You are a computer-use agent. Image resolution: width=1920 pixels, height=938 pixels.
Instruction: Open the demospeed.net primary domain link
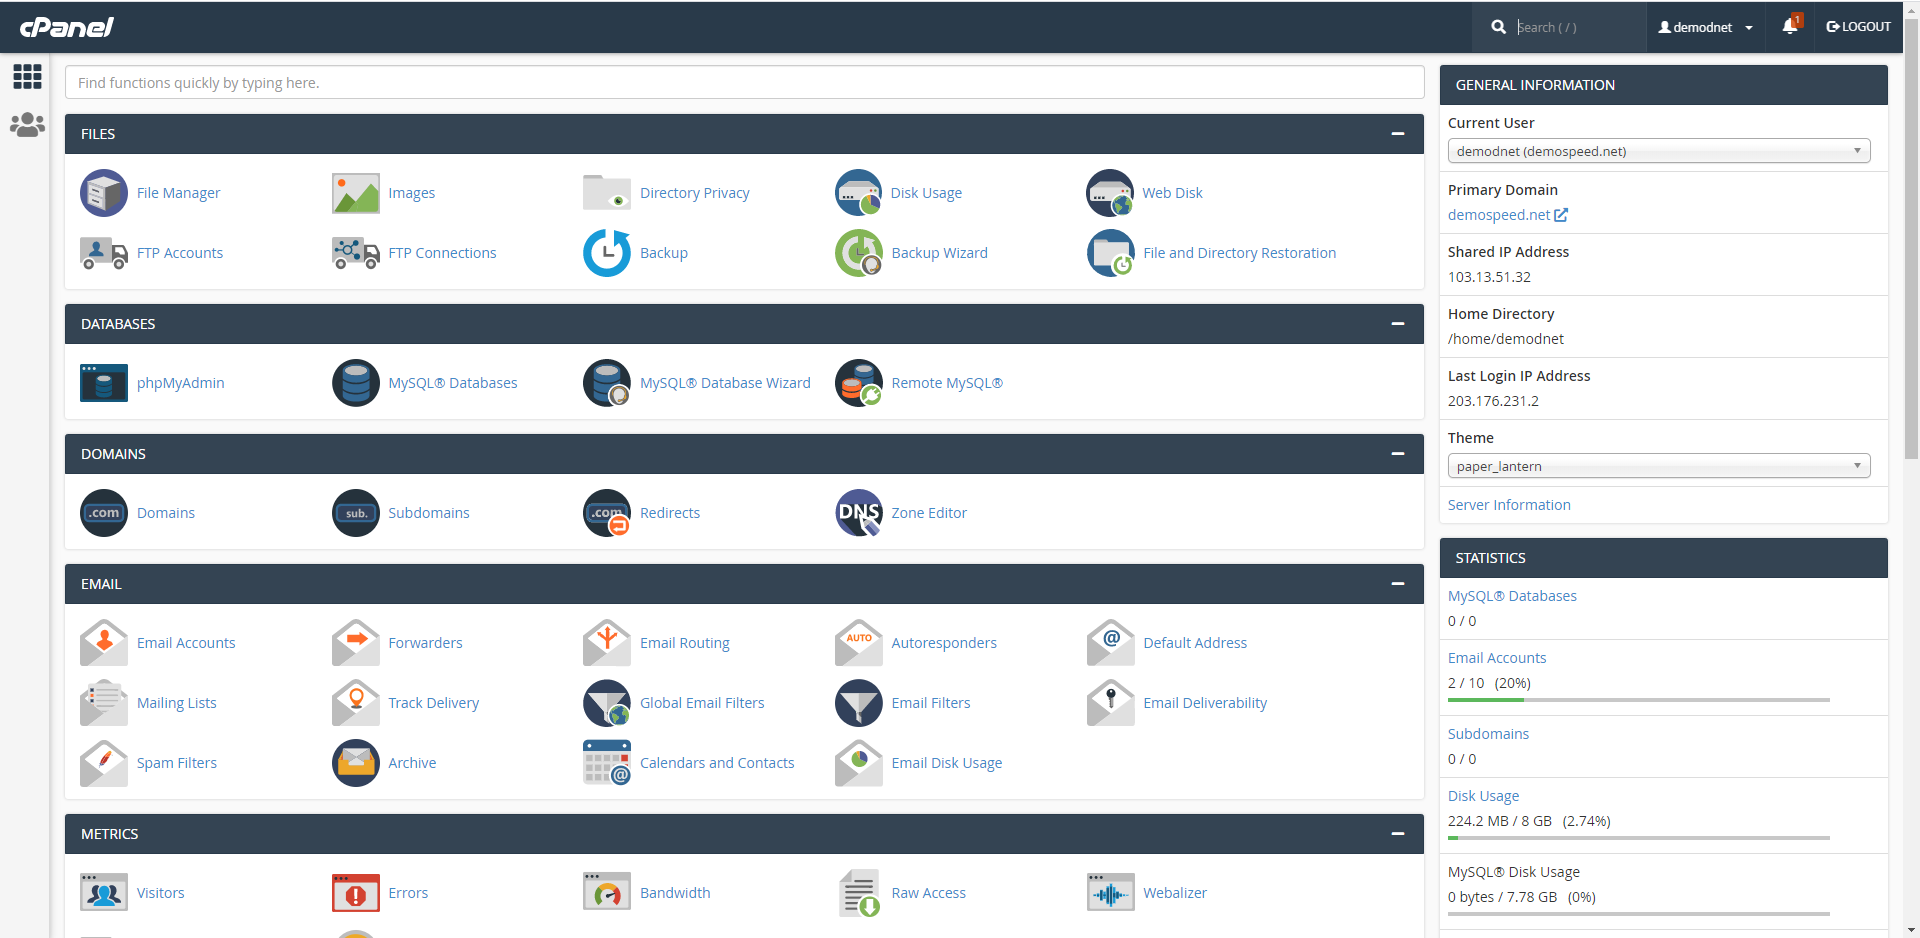coord(1507,215)
